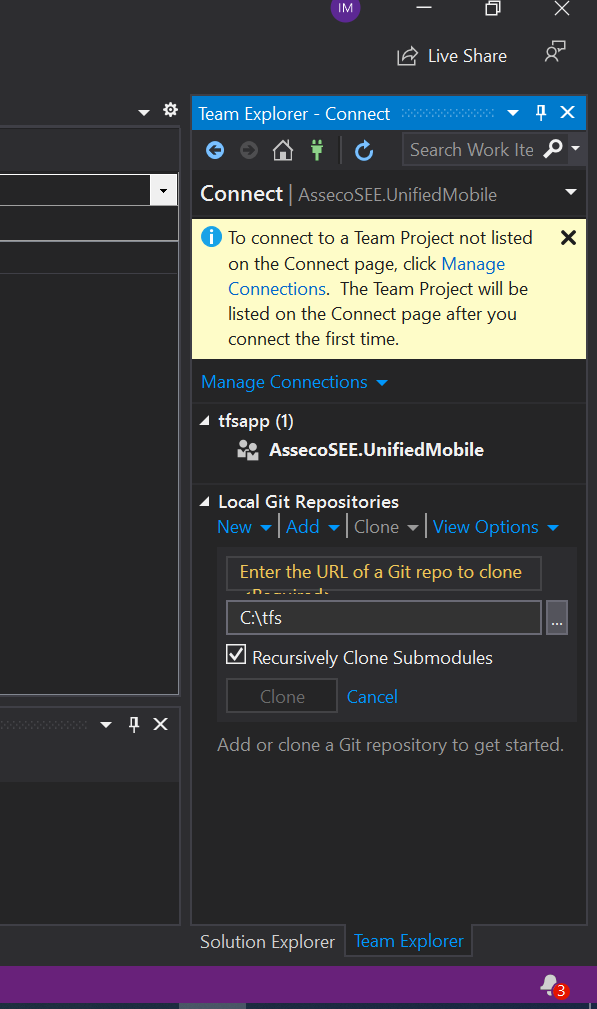
Task: Click the 'Add or clone a Git repository' hint text
Action: pyautogui.click(x=390, y=745)
